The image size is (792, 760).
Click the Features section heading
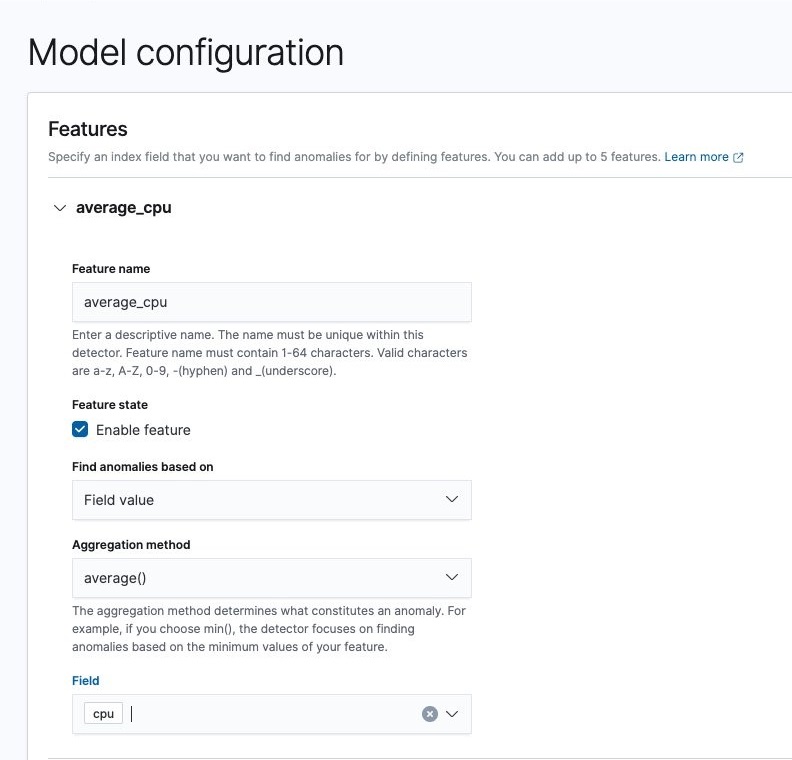(x=88, y=129)
